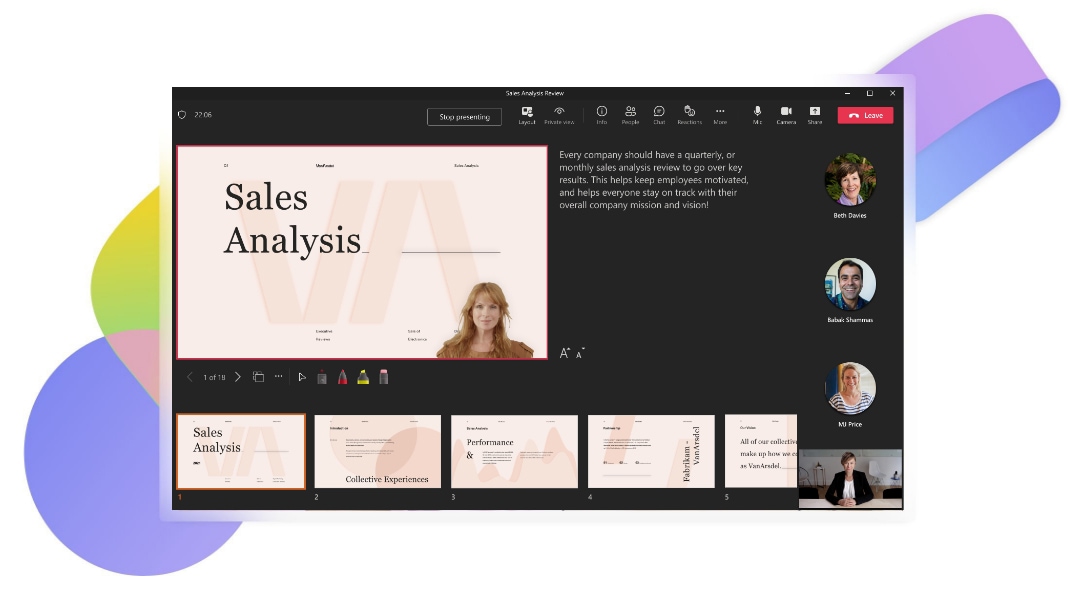This screenshot has width=1068, height=600.
Task: Select the Performance slide 3 thumbnail
Action: tap(514, 451)
